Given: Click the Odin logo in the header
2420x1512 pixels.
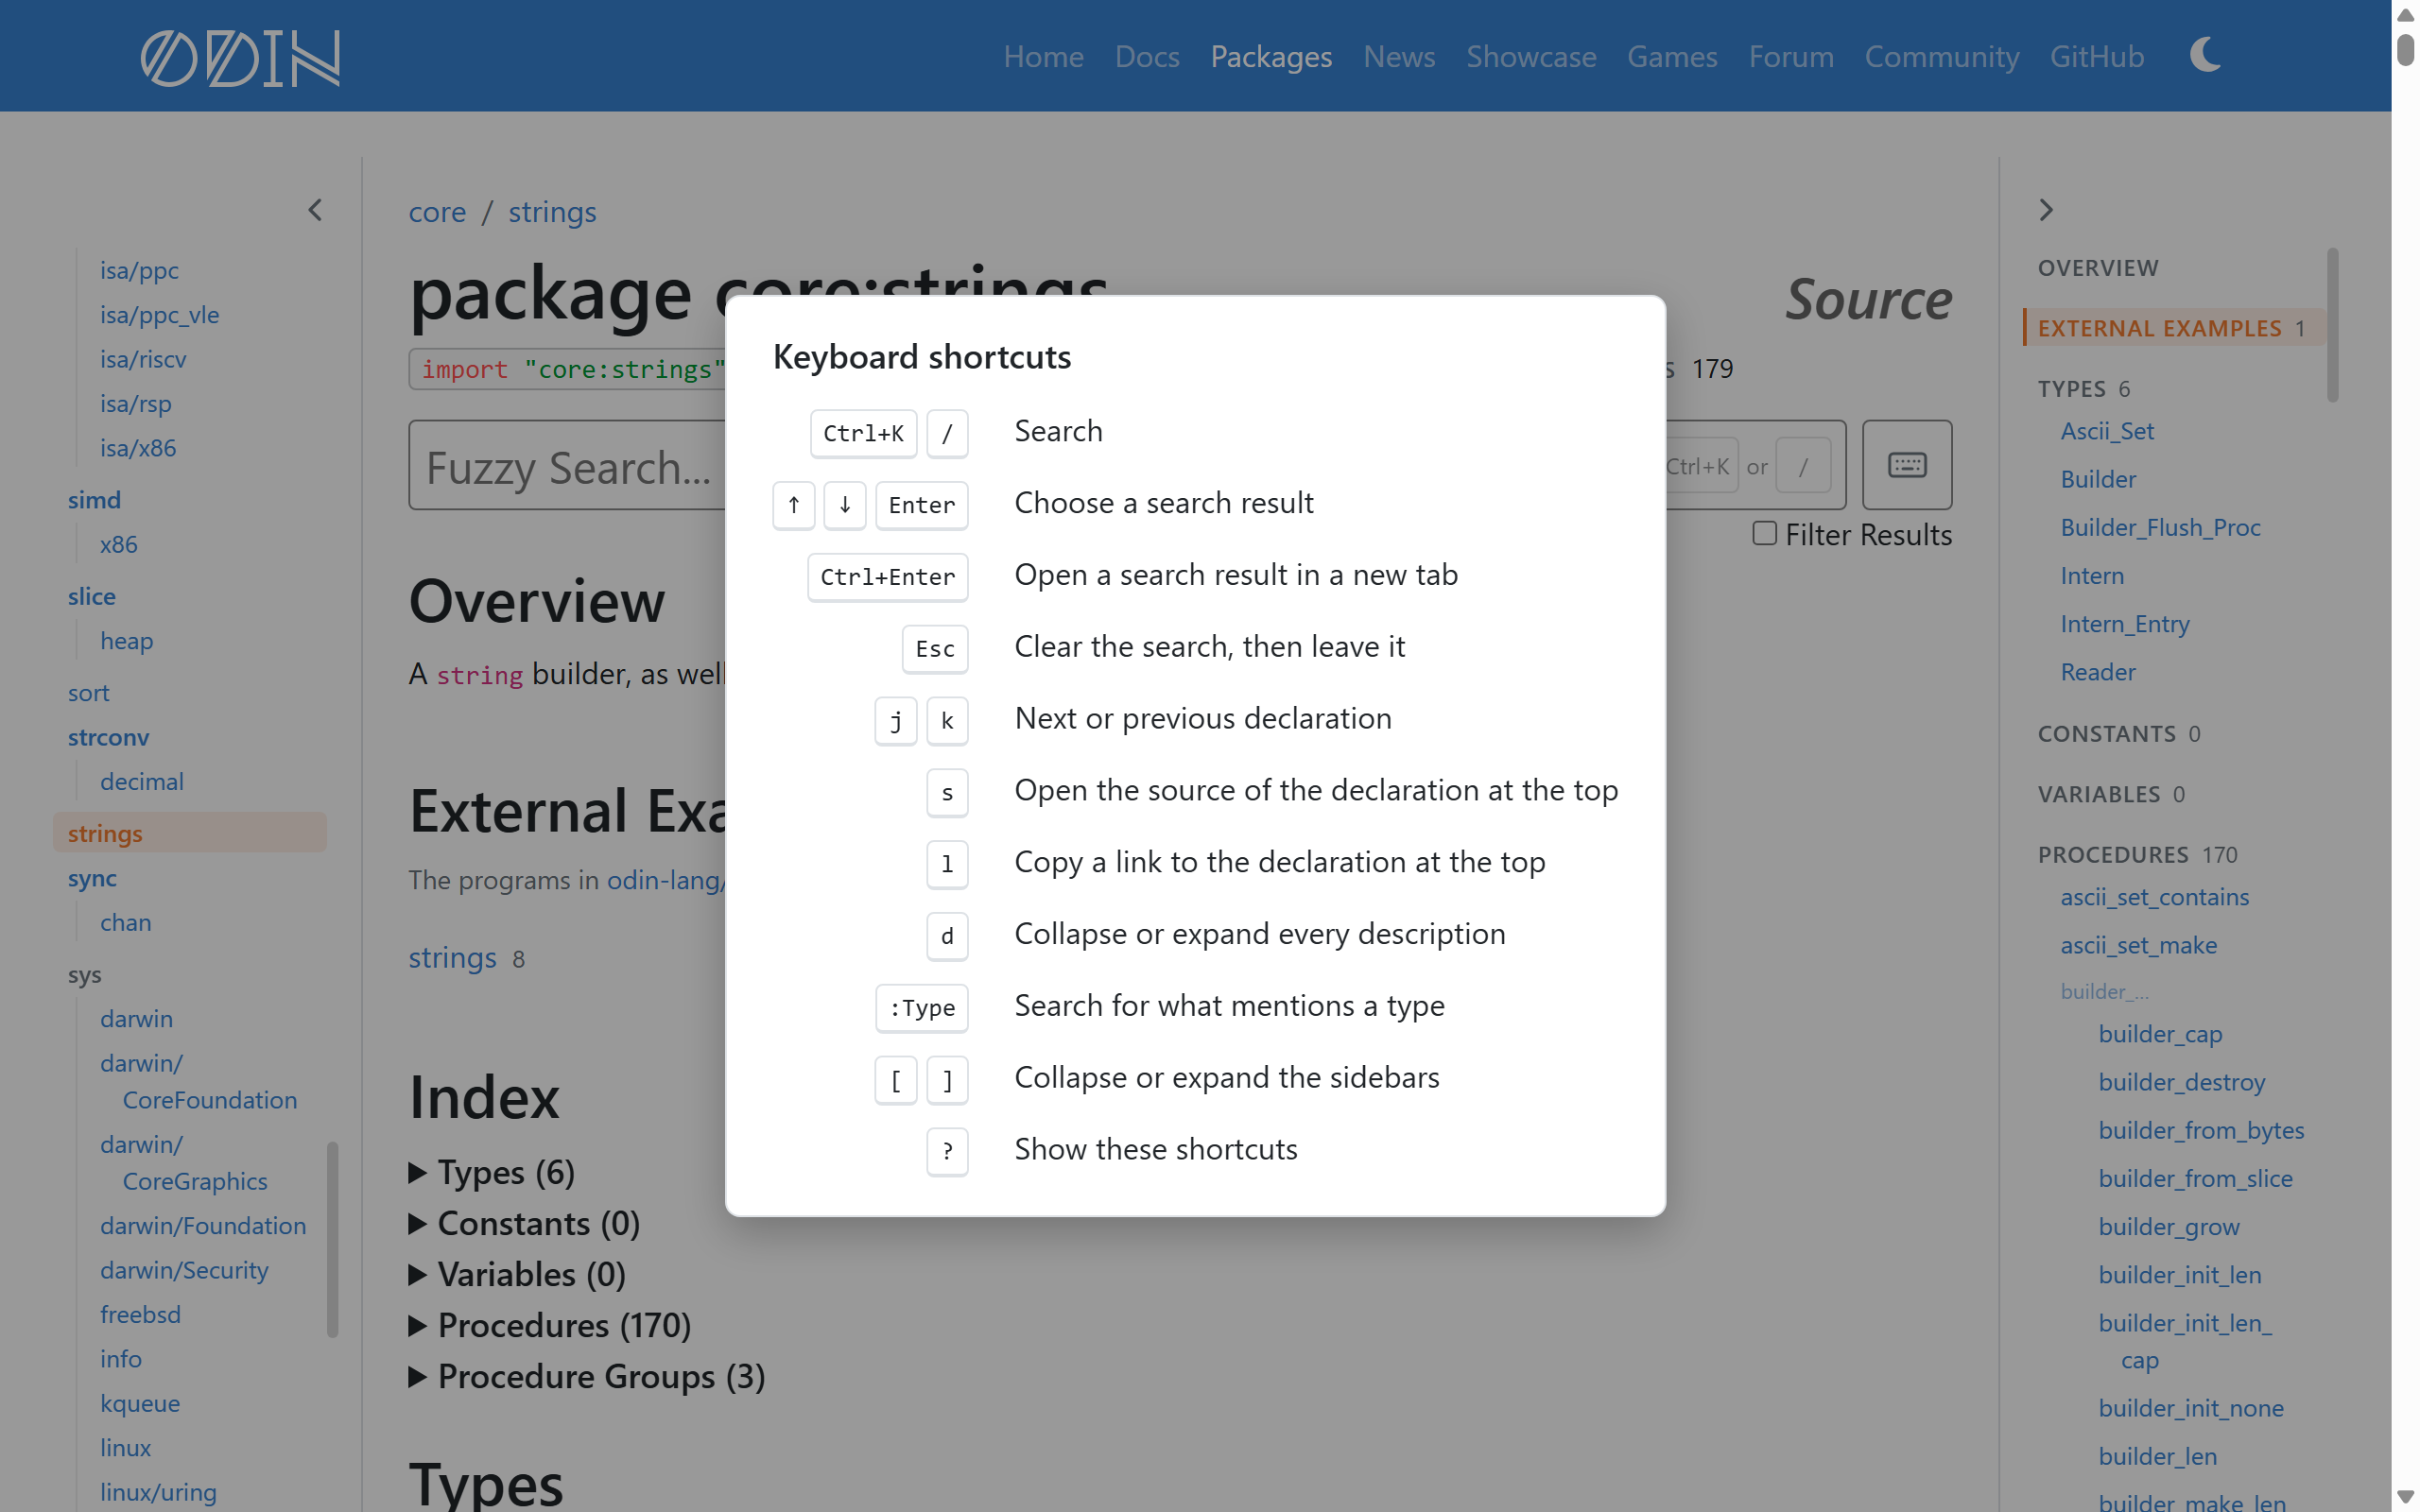Looking at the screenshot, I should (240, 57).
